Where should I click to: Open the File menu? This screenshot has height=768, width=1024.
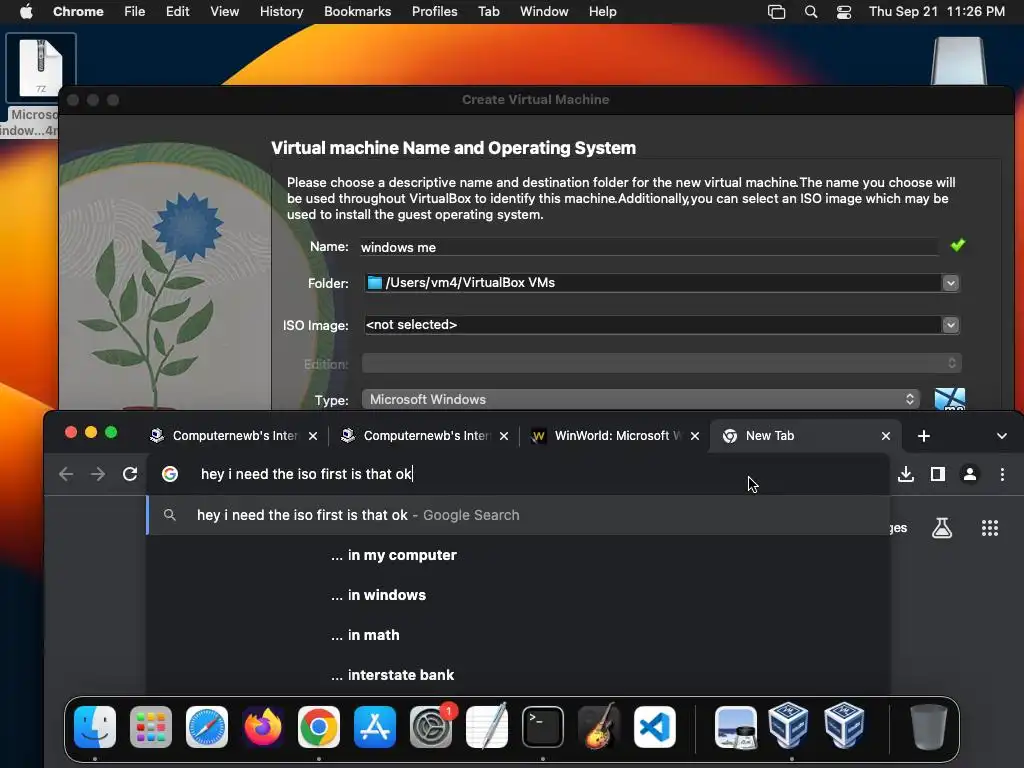135,12
